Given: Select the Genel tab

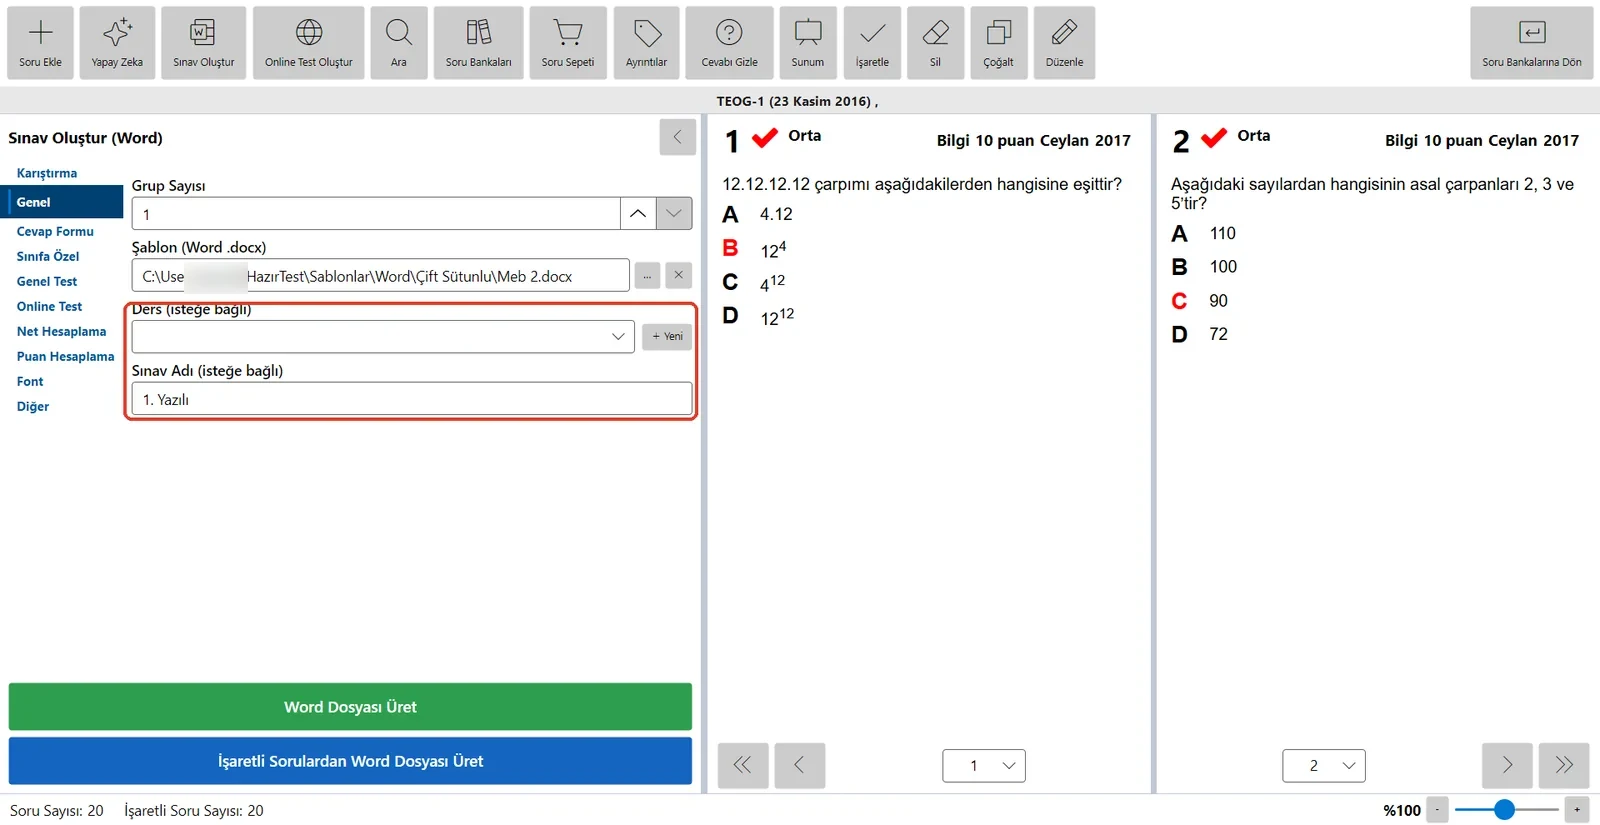Looking at the screenshot, I should (64, 202).
